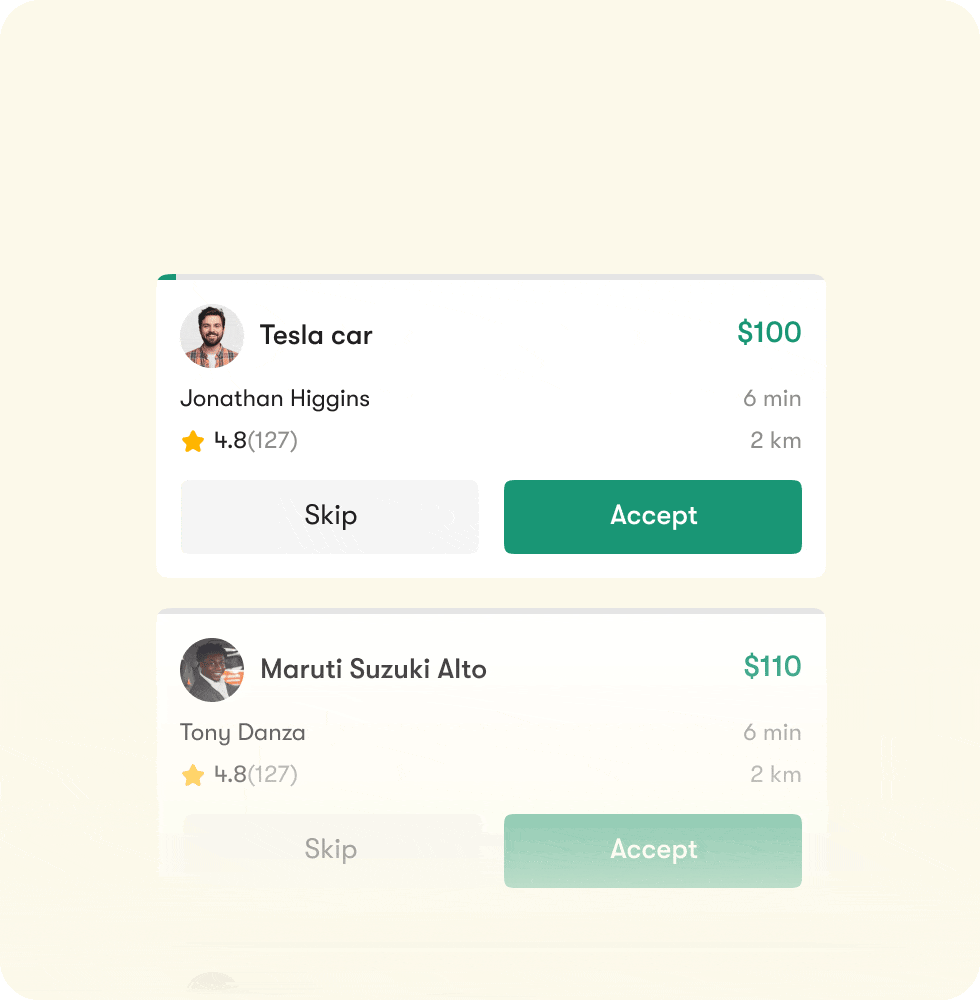Skip the Tesla car ride offer
This screenshot has height=1000, width=980.
tap(329, 516)
